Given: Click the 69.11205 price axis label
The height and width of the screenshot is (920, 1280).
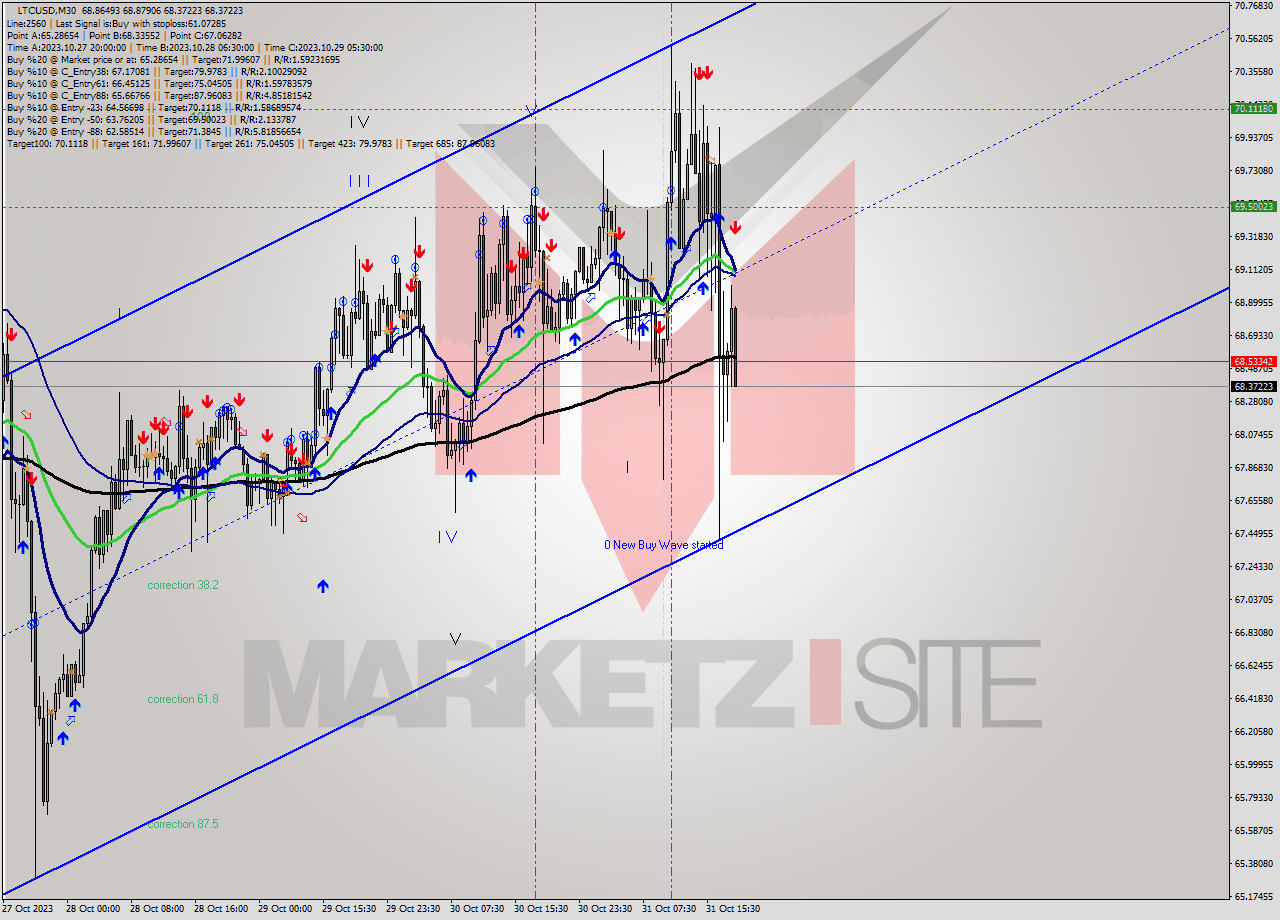Looking at the screenshot, I should click(1254, 270).
